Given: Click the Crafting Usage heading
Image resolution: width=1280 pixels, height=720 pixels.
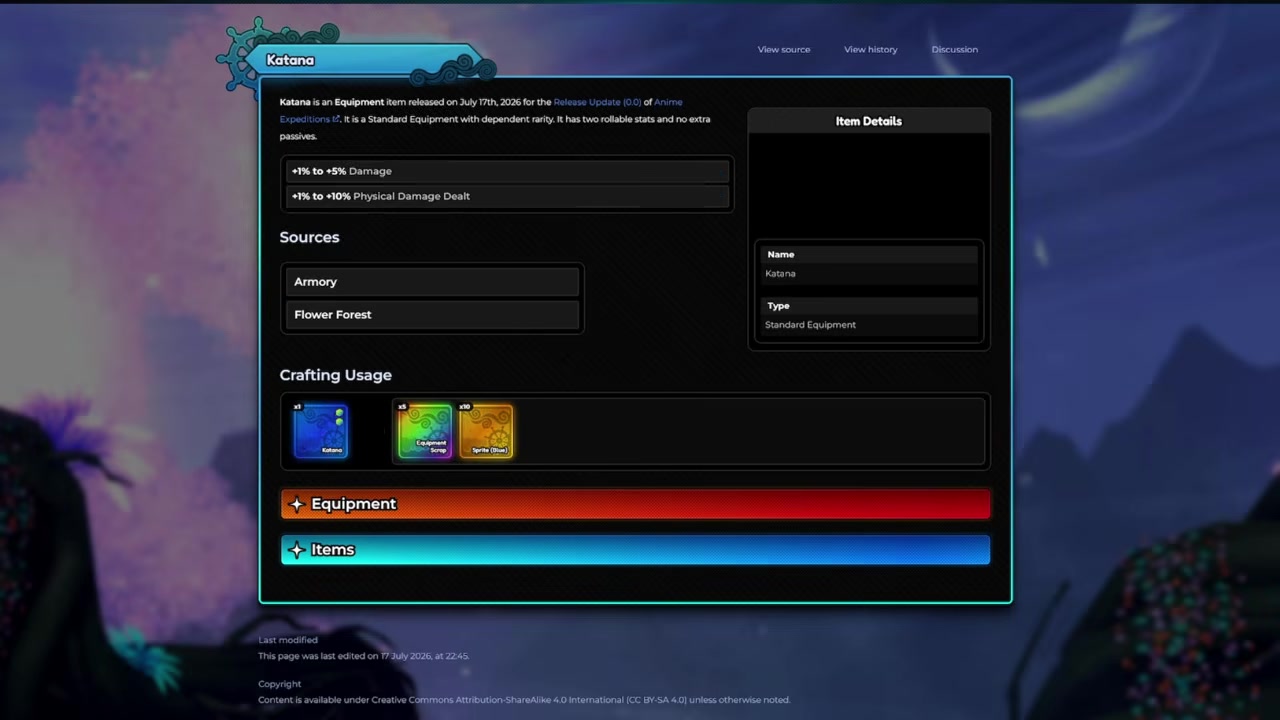Looking at the screenshot, I should pos(335,375).
